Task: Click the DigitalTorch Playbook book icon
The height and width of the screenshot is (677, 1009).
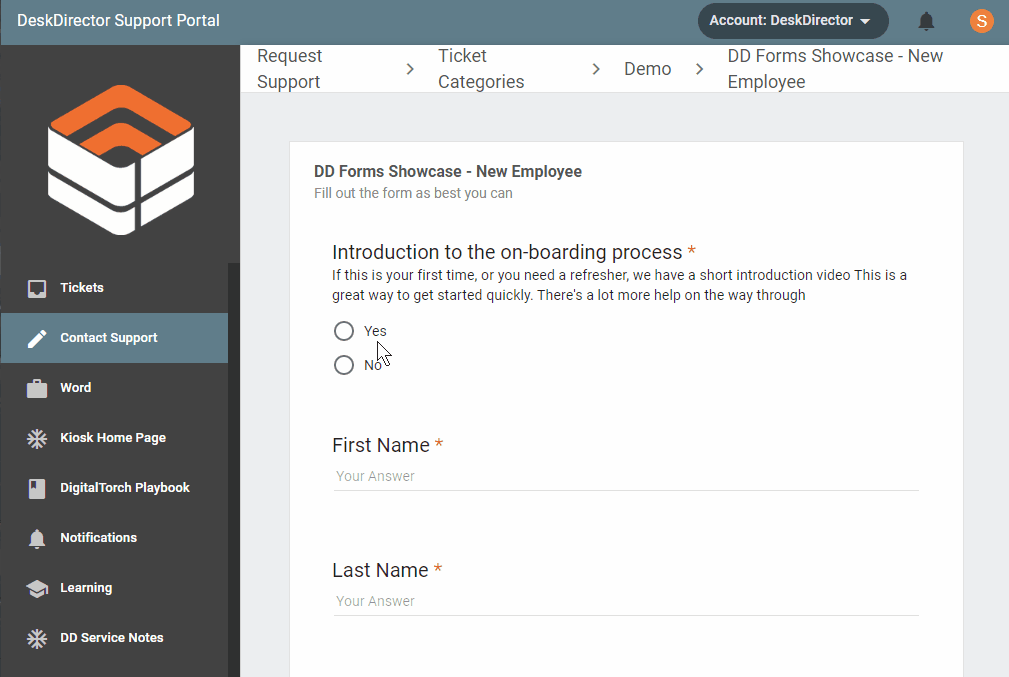Action: click(37, 488)
